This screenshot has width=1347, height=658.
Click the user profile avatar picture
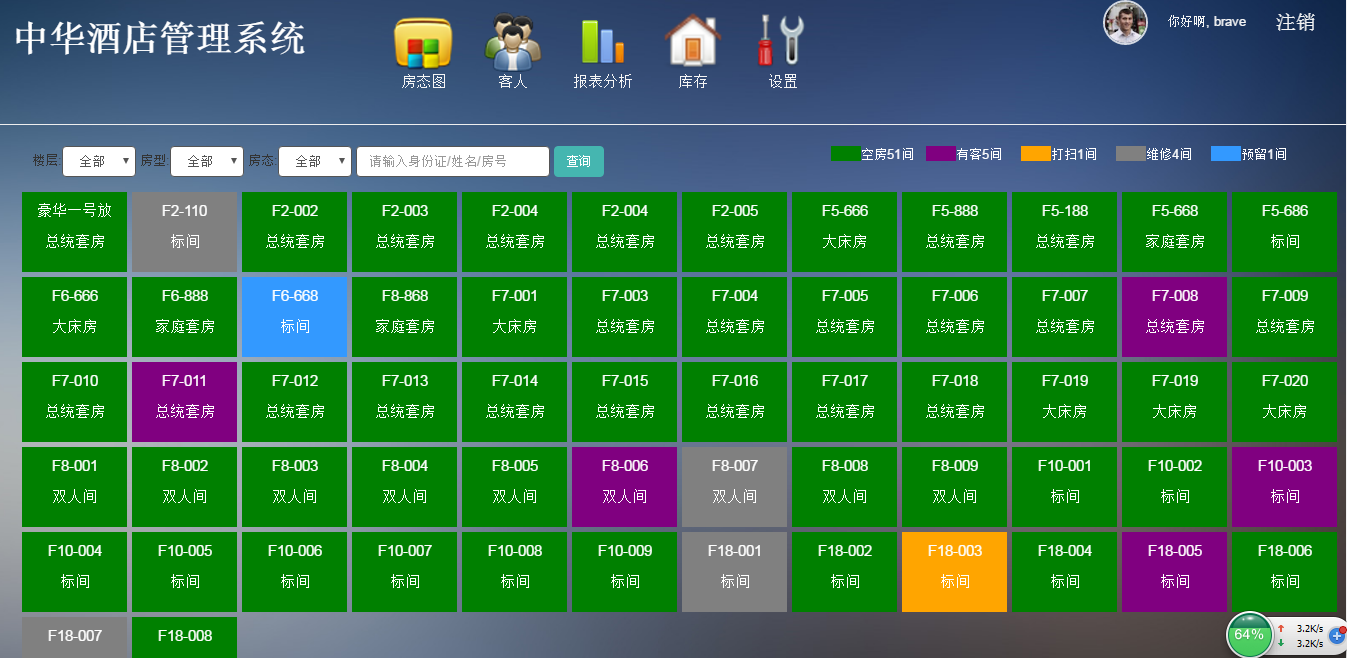pyautogui.click(x=1125, y=22)
